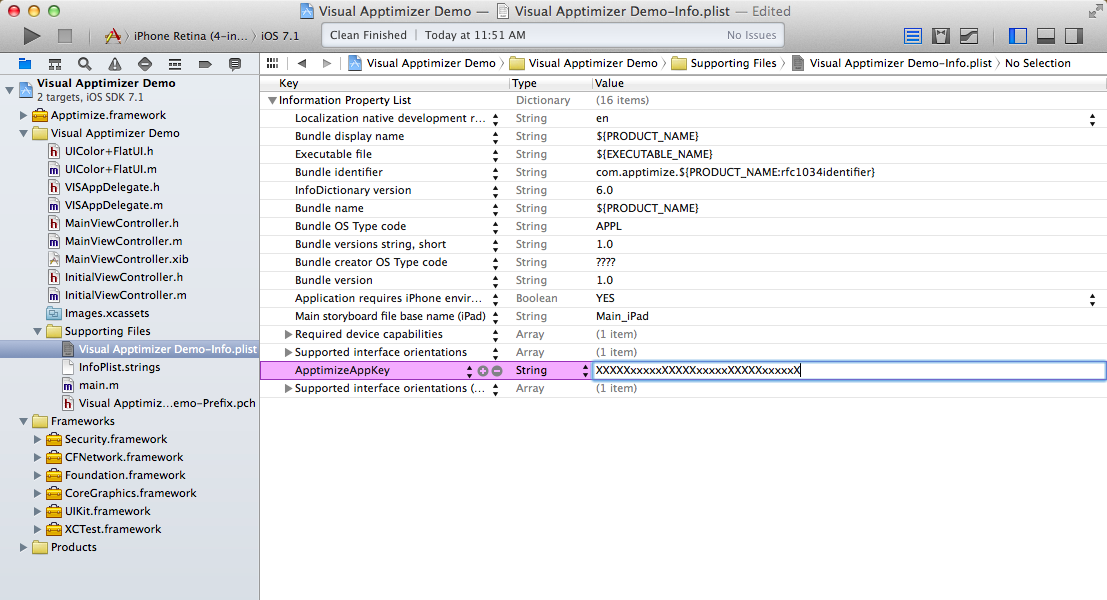Open the Symbol navigator icon

pos(54,64)
